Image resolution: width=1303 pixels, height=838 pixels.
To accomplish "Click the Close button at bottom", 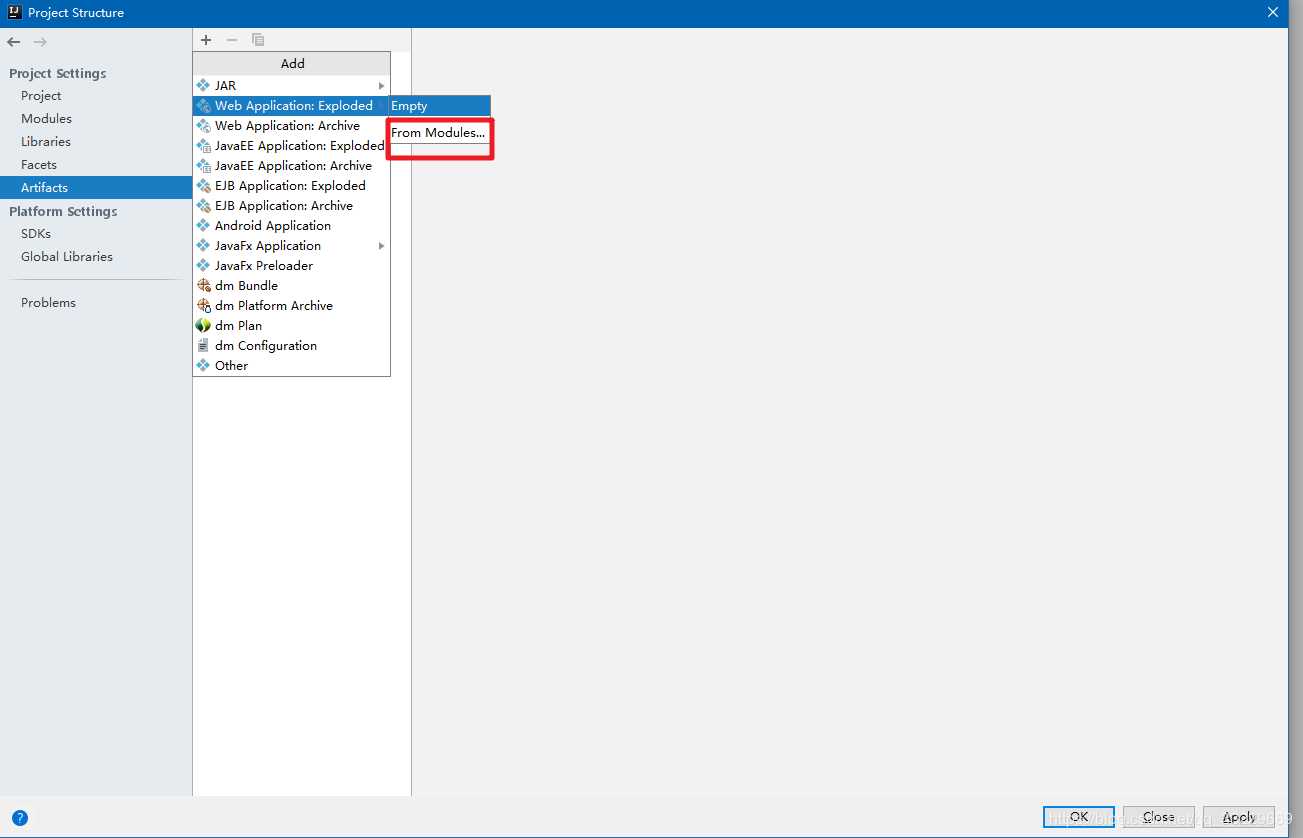I will (1159, 817).
